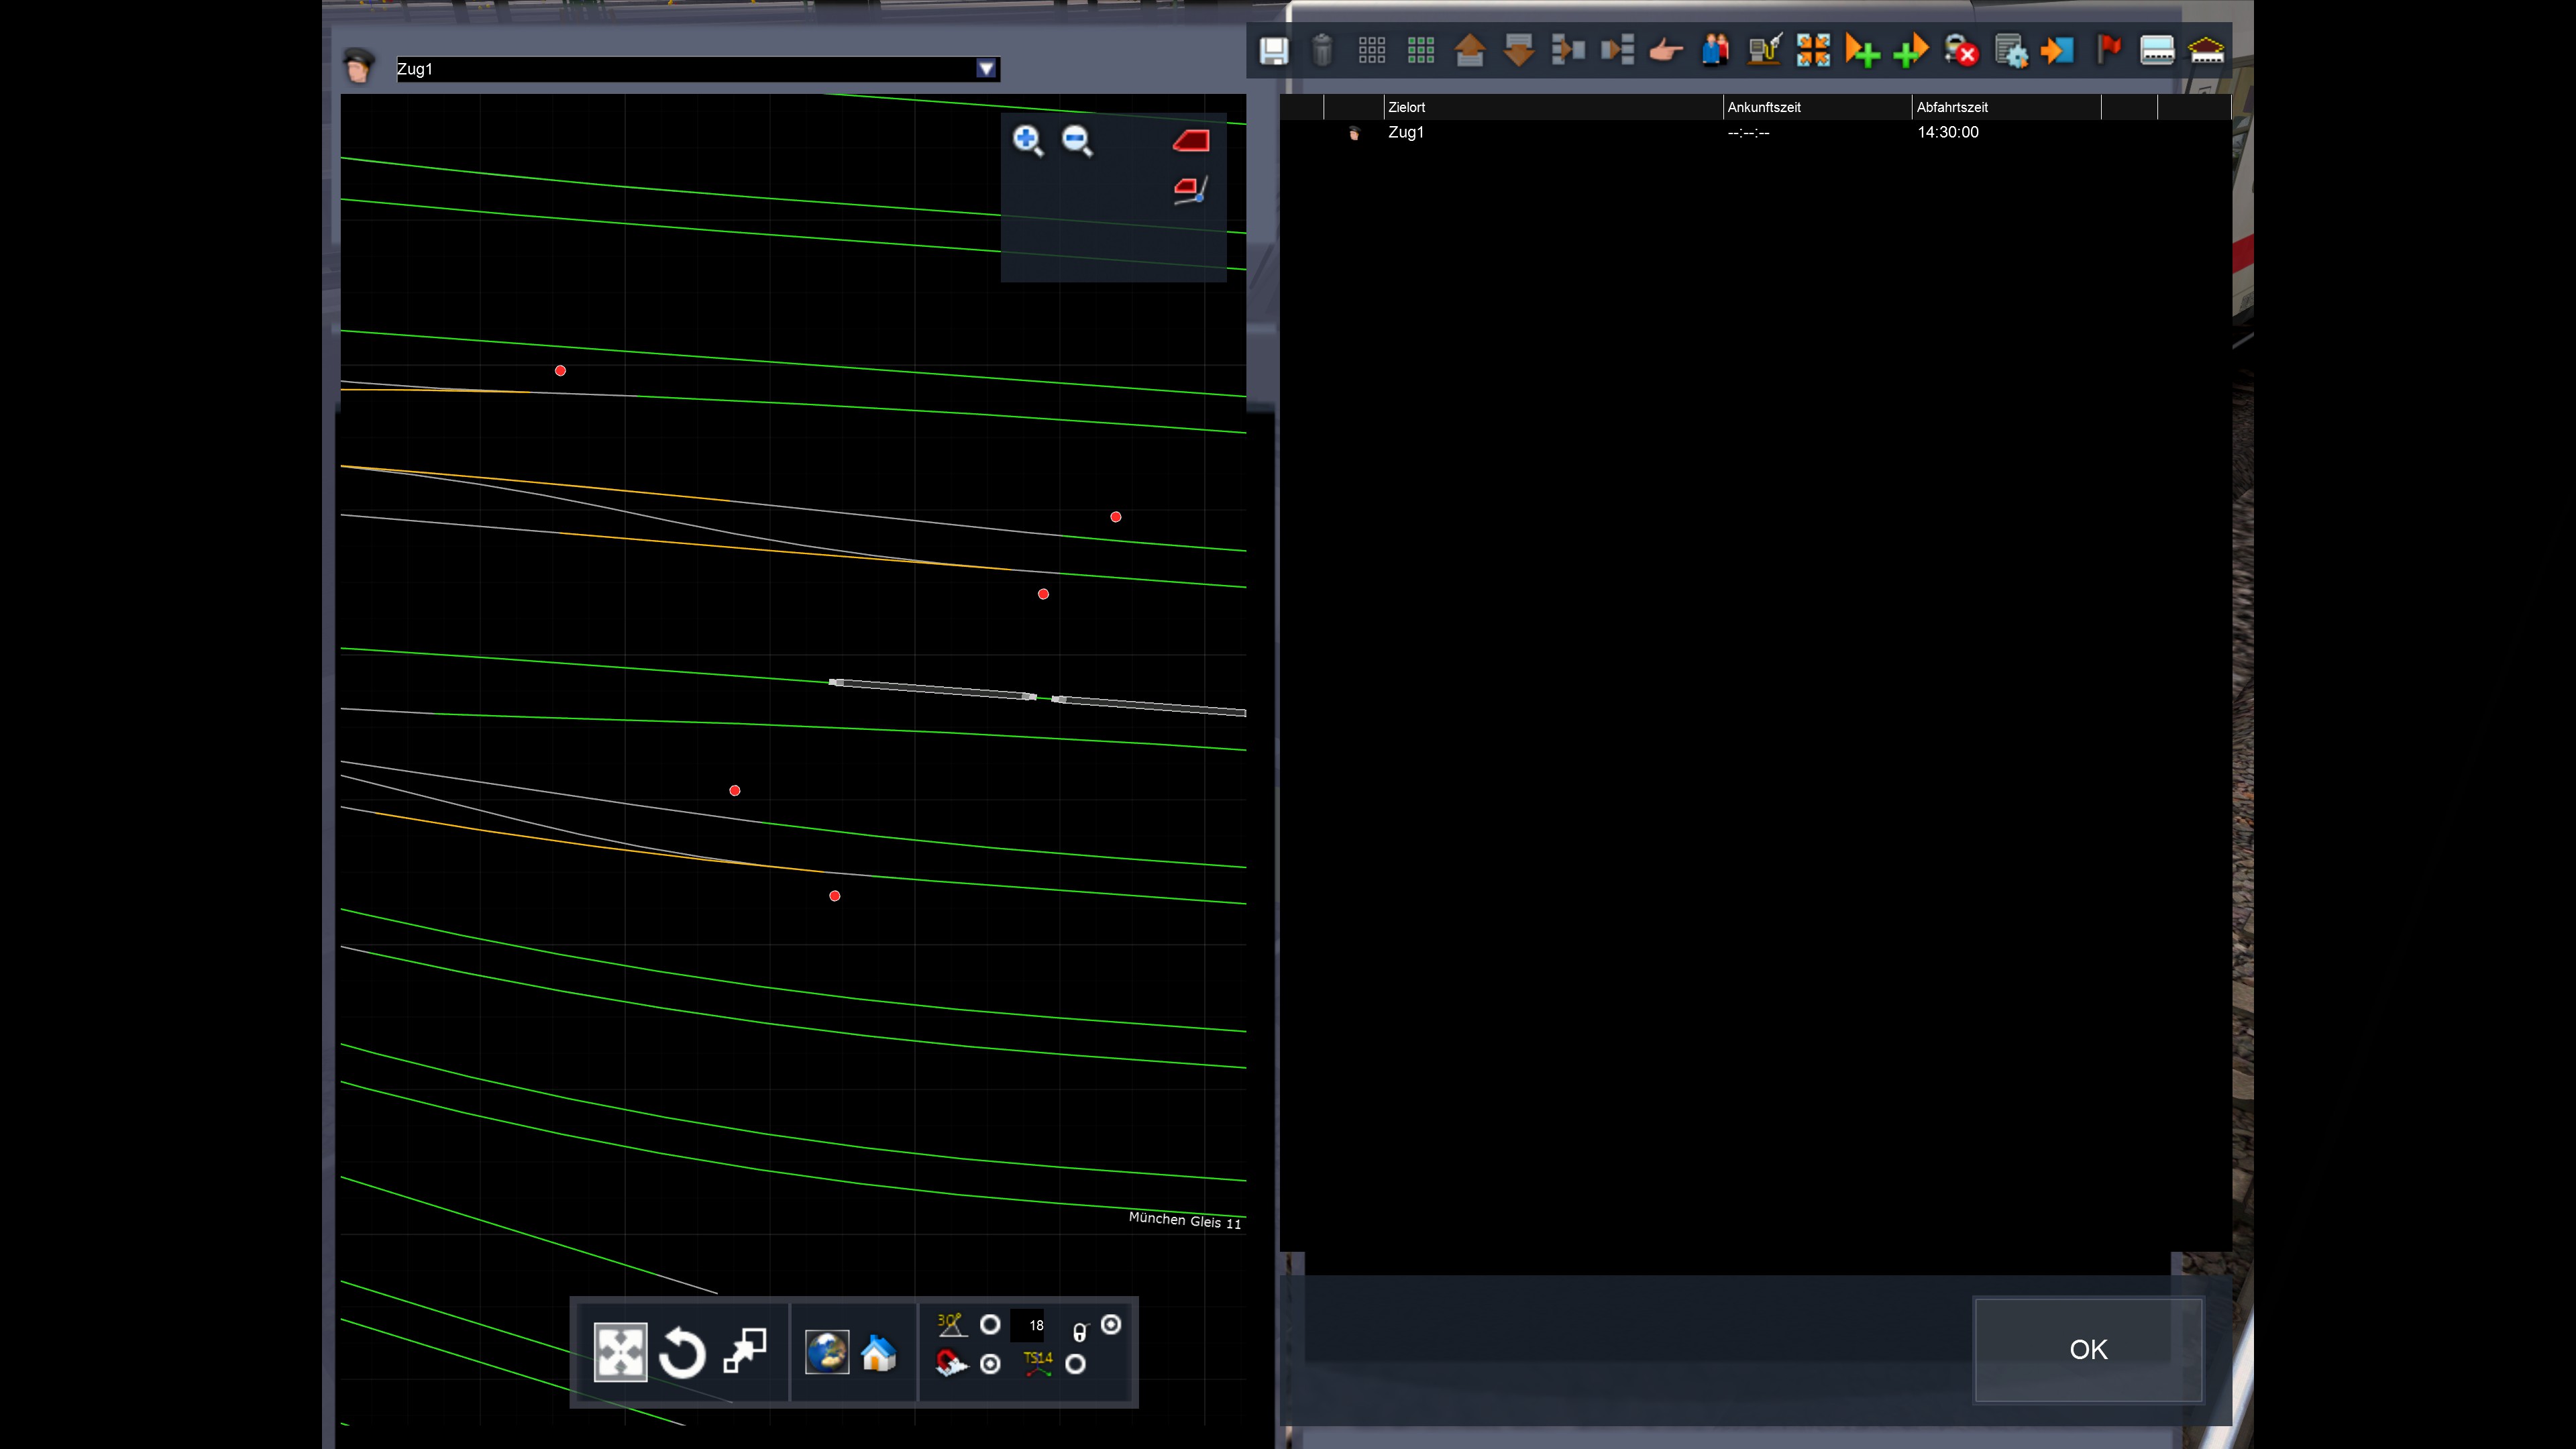Click the globe world view icon

click(x=827, y=1352)
